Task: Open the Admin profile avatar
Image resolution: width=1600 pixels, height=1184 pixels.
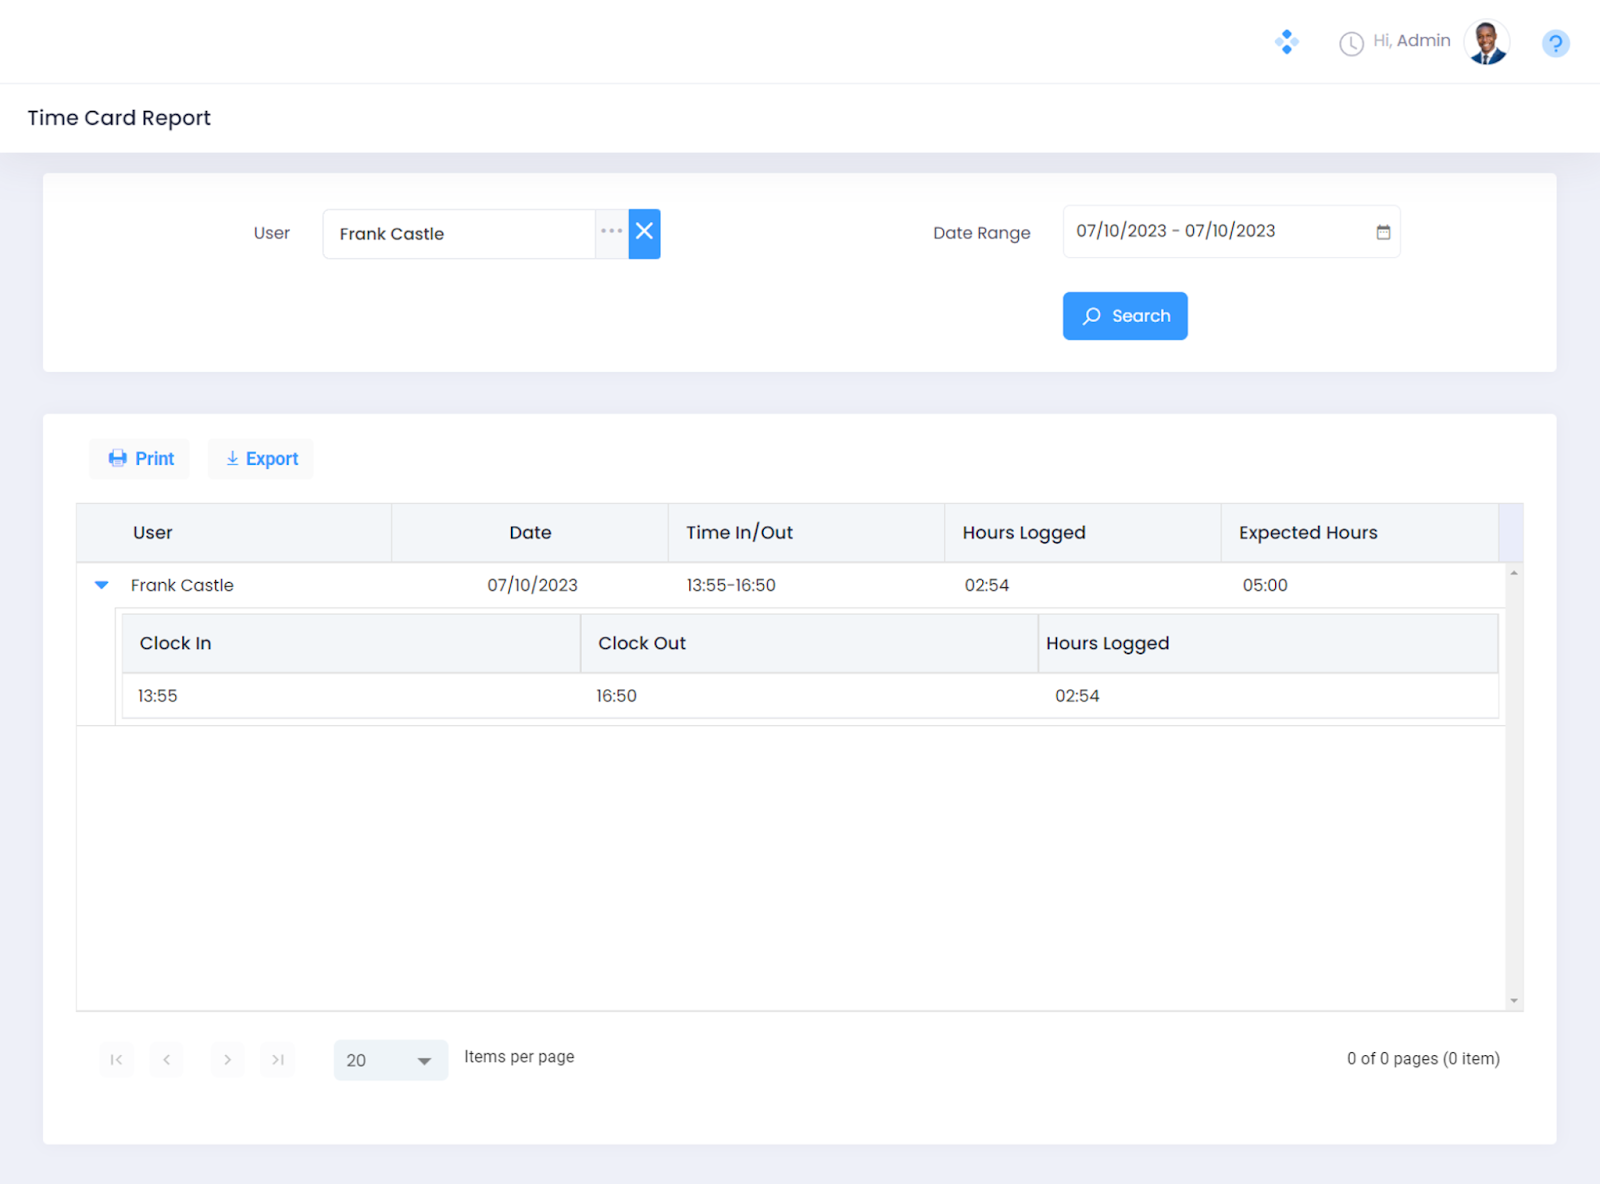Action: click(x=1486, y=43)
